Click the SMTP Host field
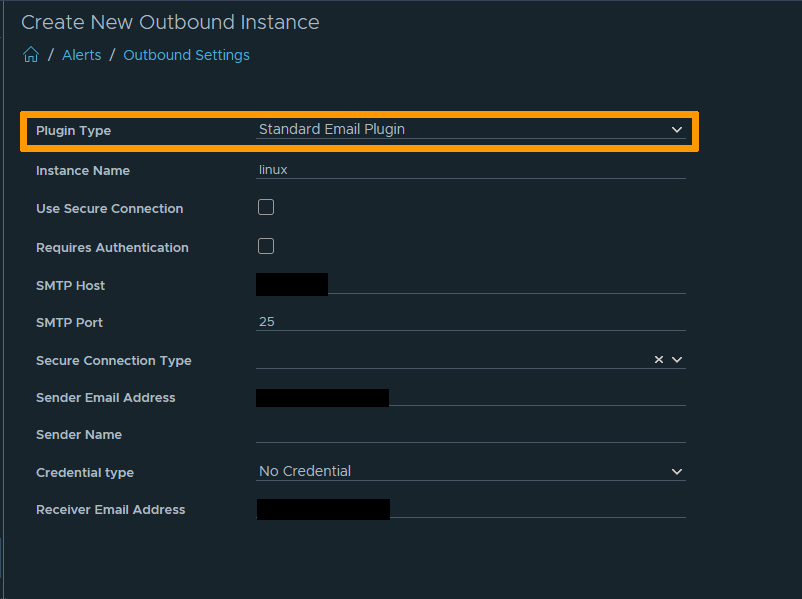The height and width of the screenshot is (599, 802). pyautogui.click(x=470, y=284)
